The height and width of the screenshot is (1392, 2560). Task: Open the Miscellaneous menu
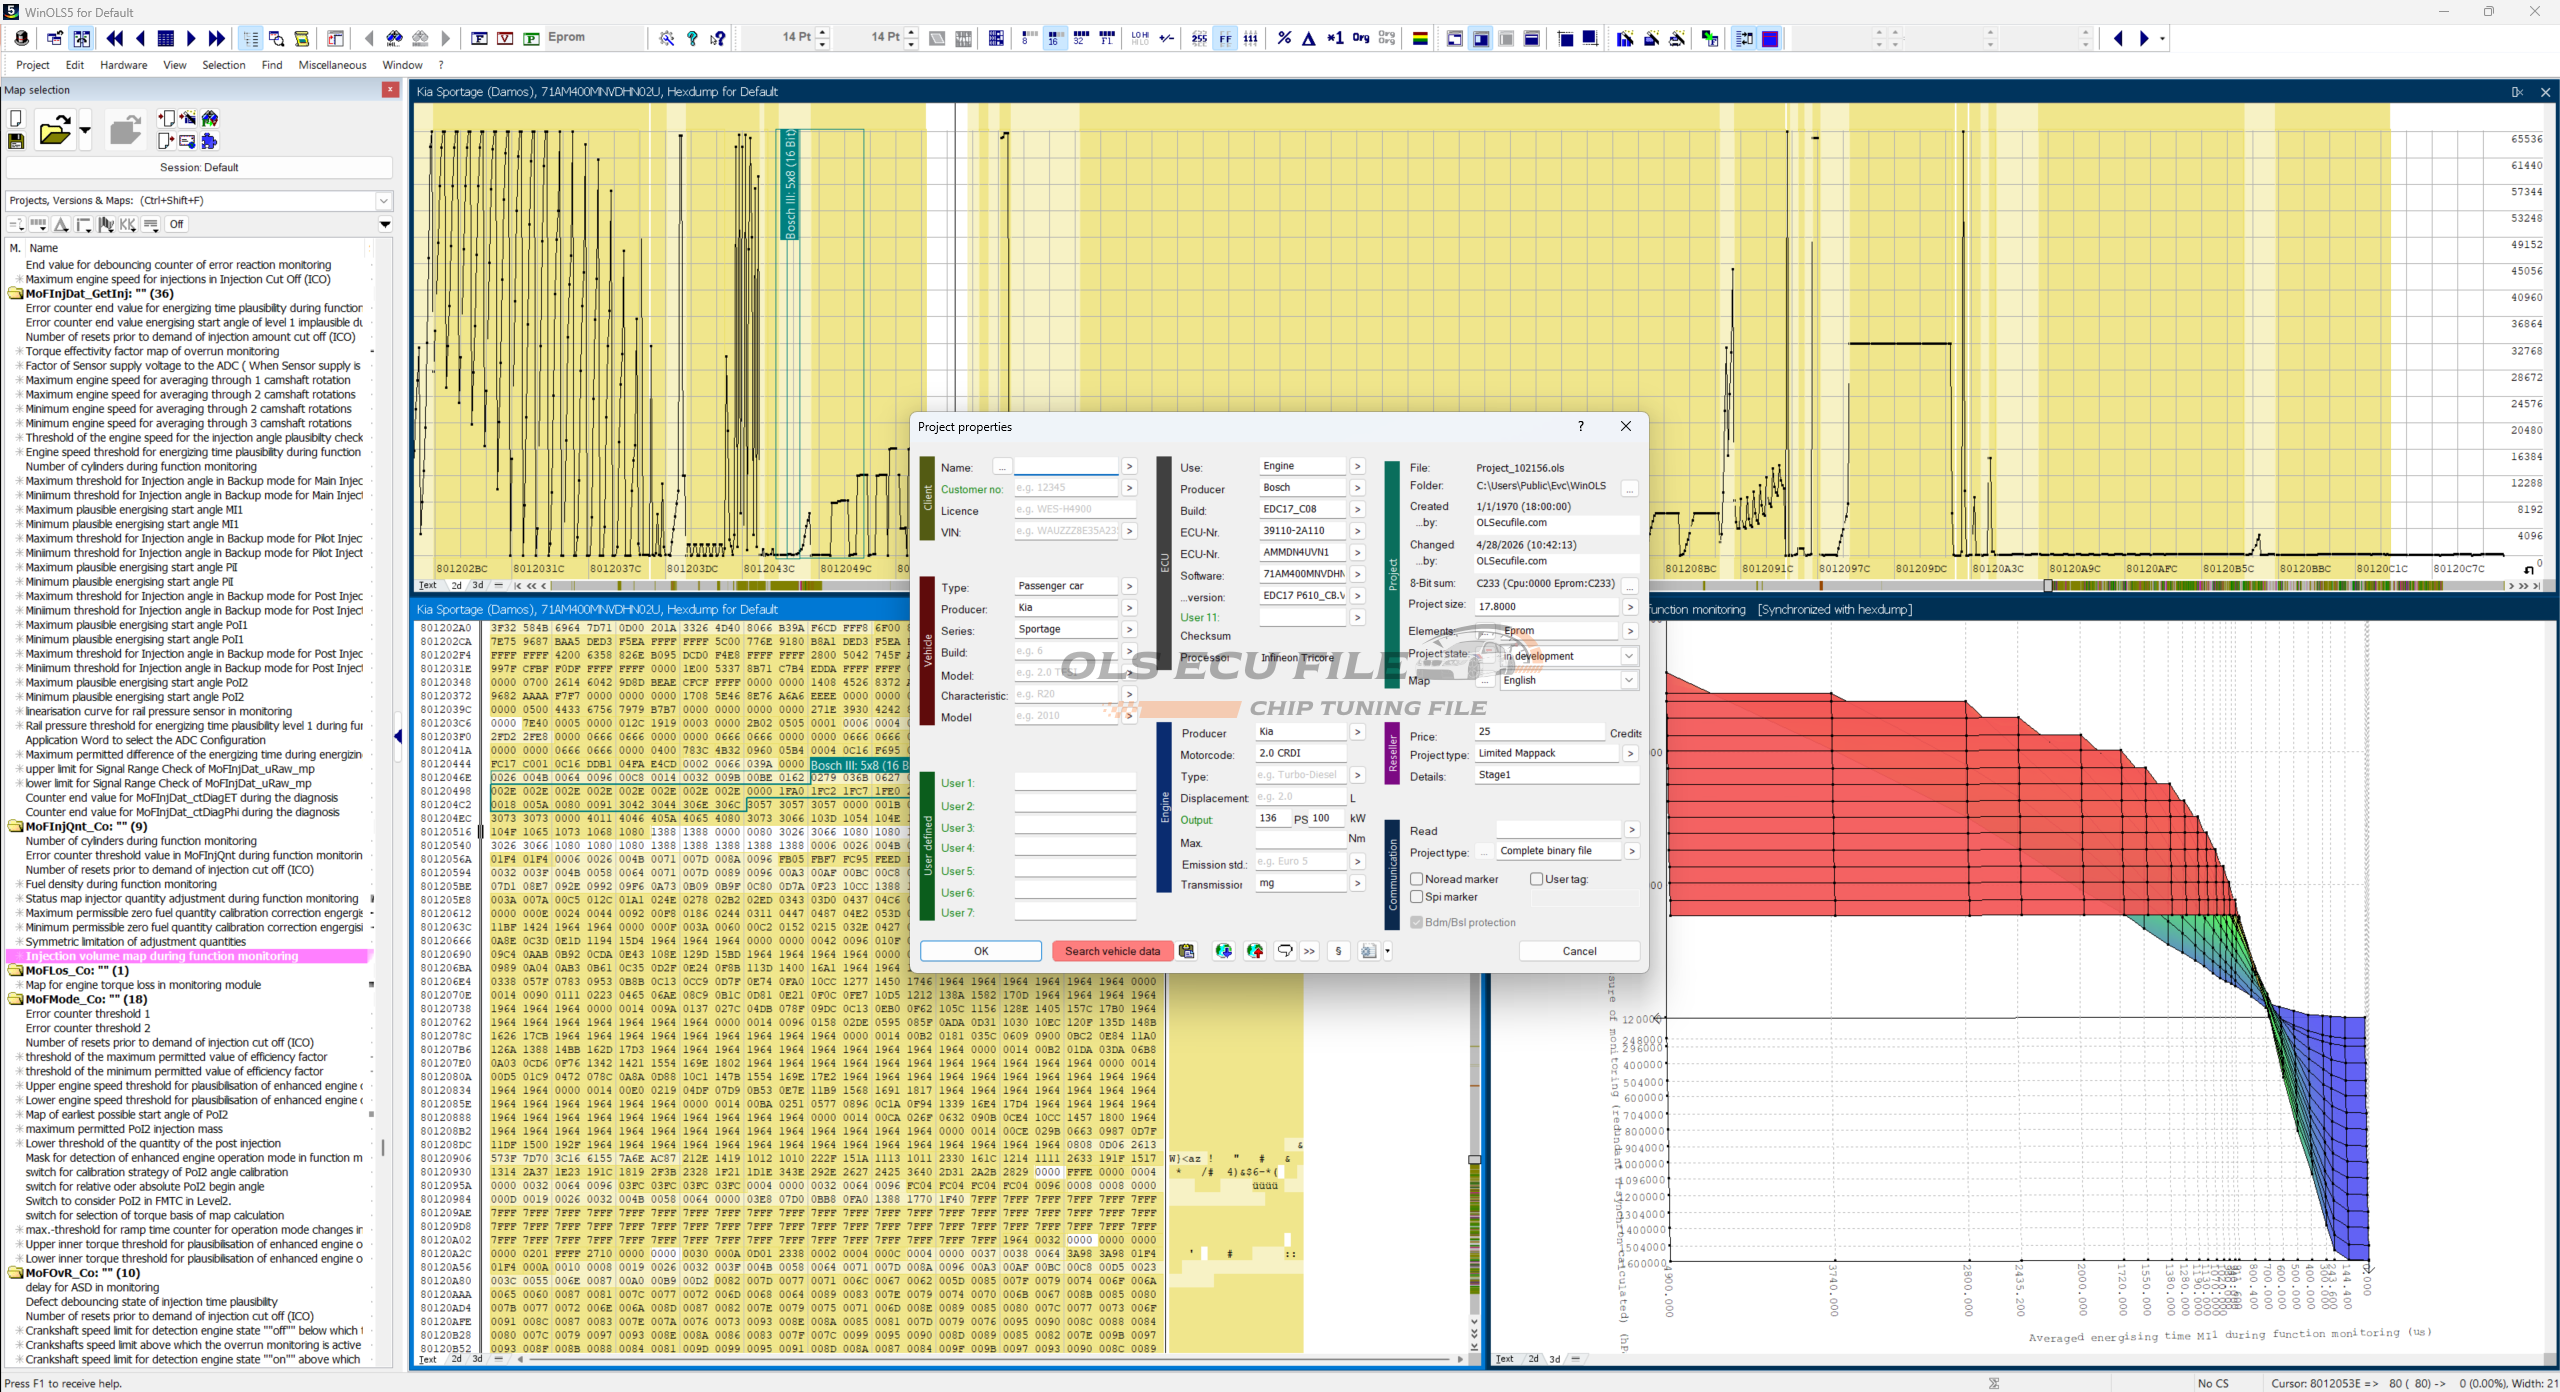point(332,65)
